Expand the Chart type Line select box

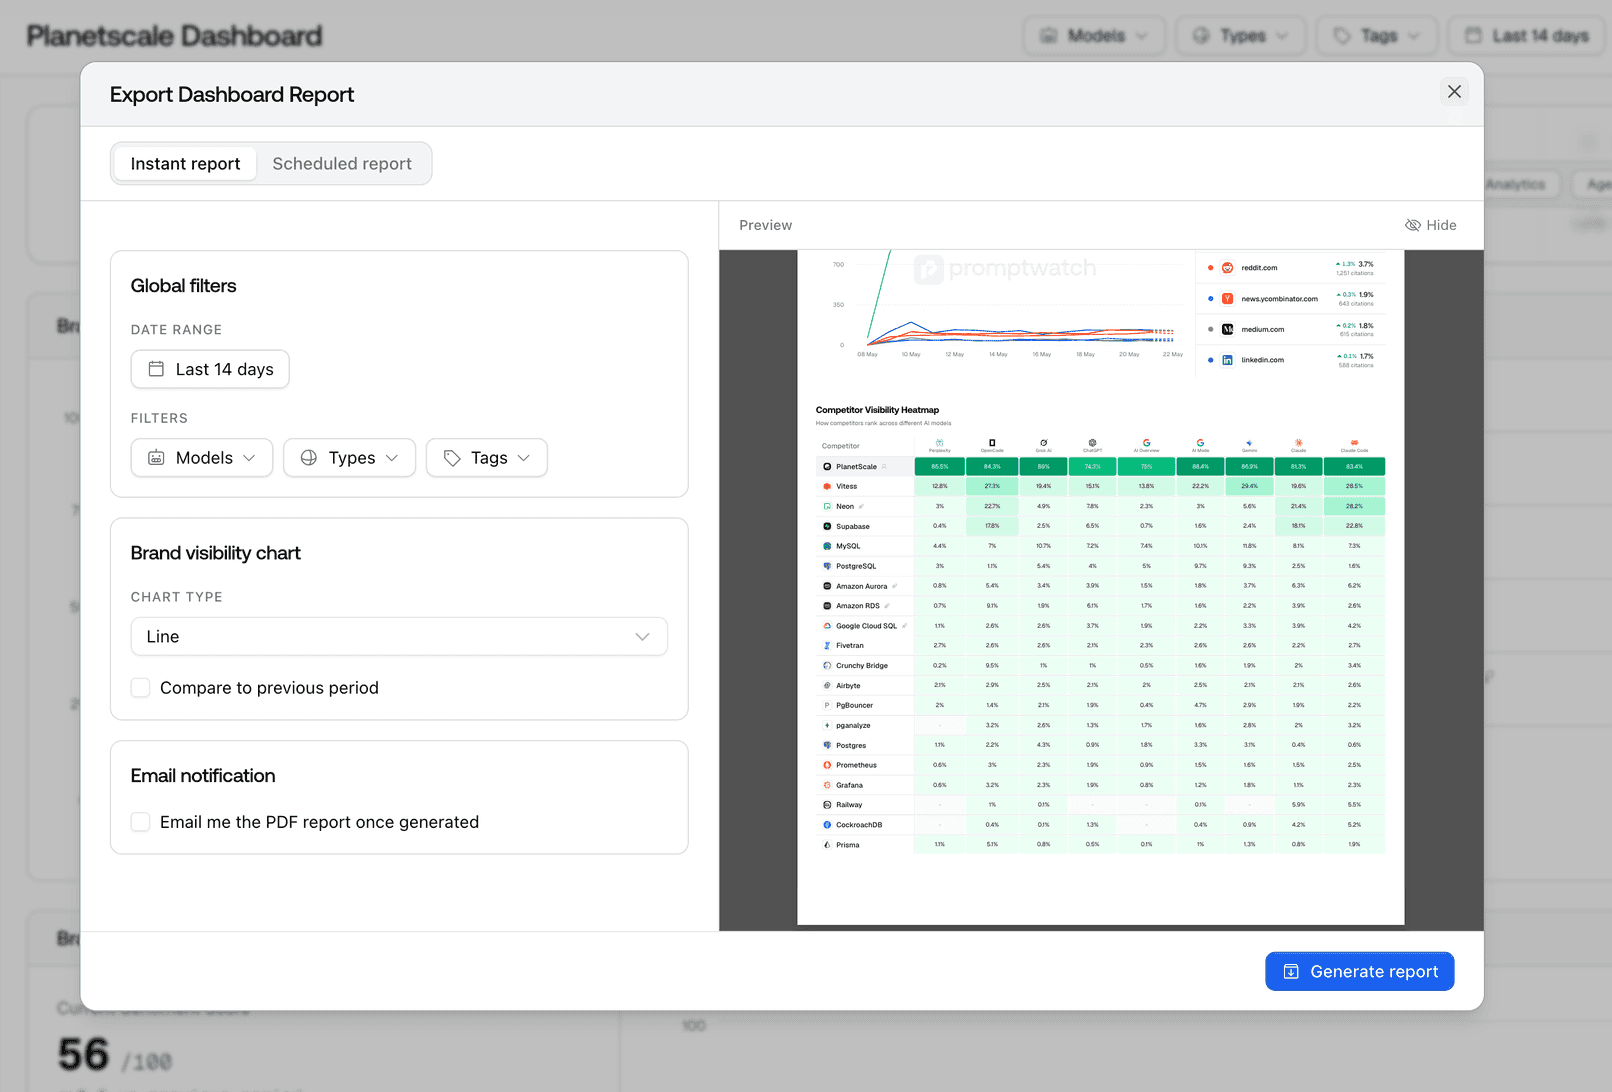pos(399,637)
